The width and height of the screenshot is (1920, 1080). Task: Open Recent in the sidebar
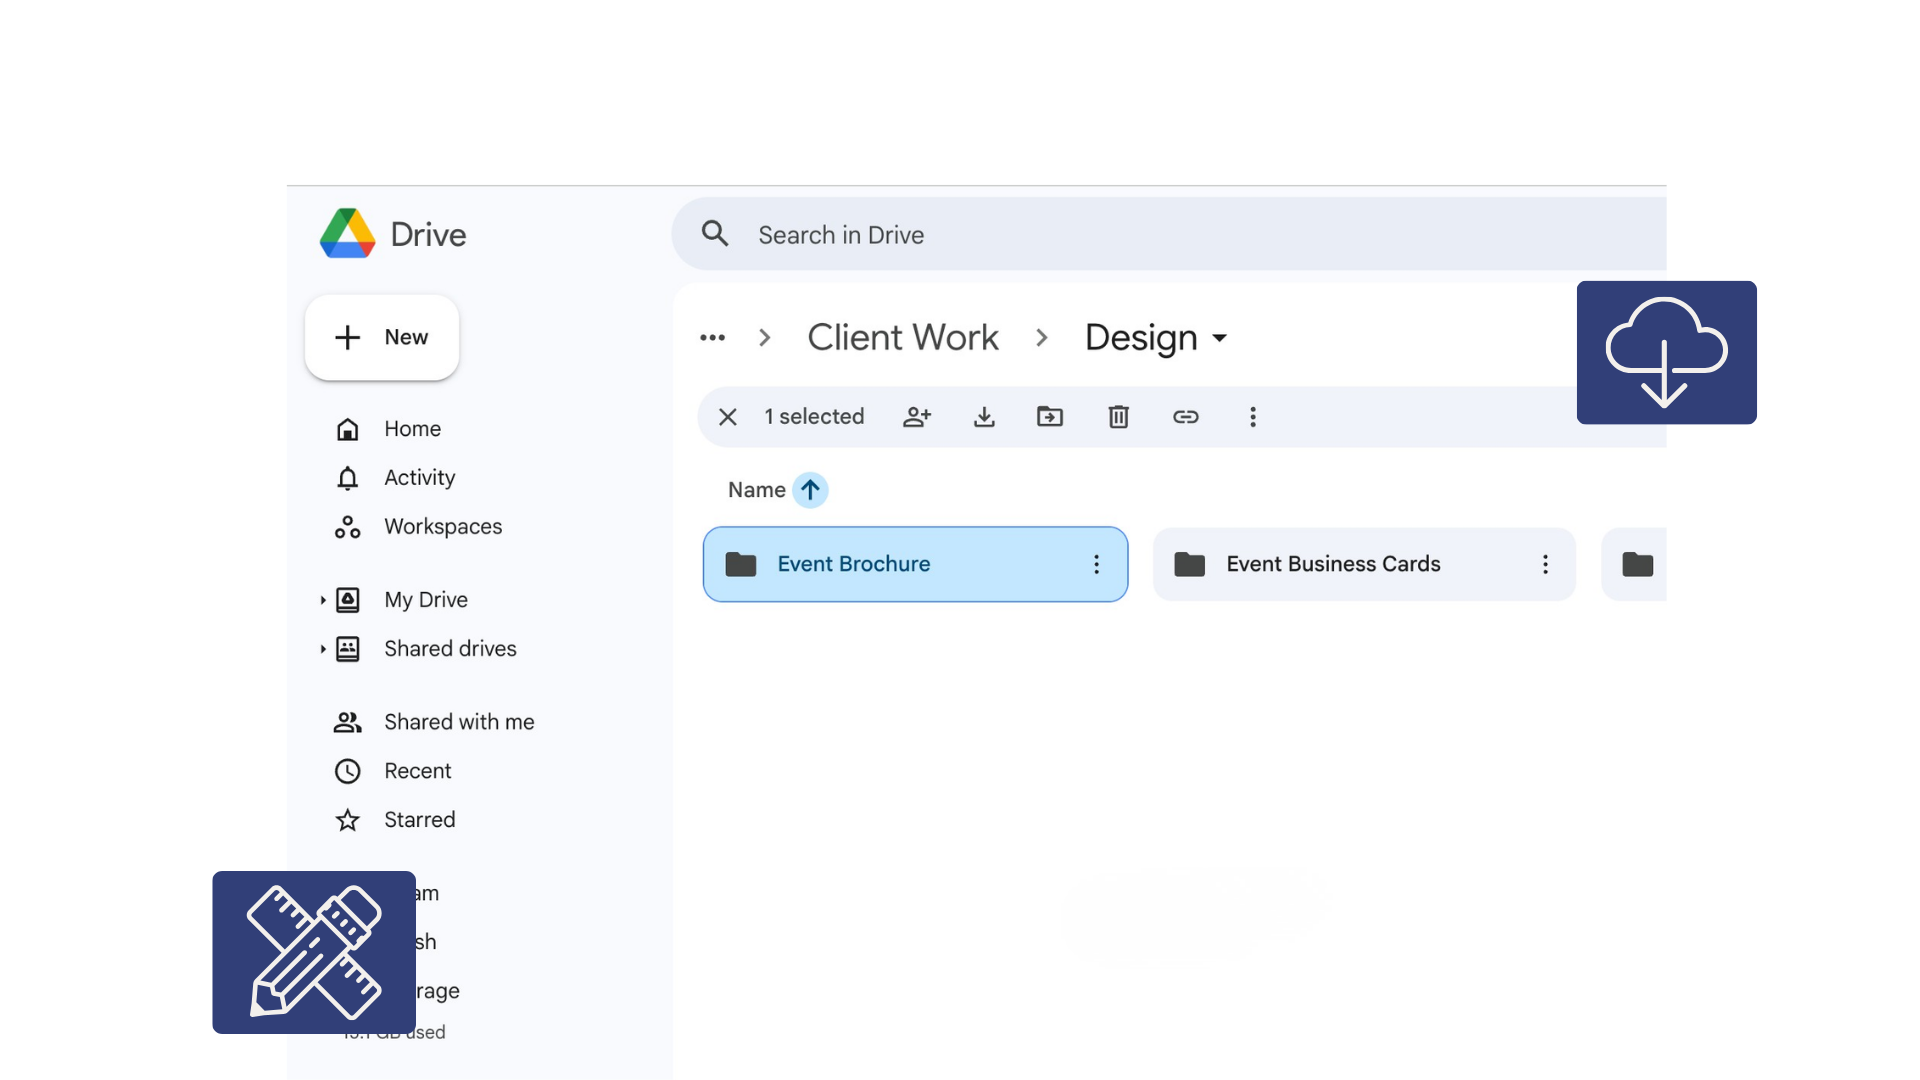pyautogui.click(x=417, y=771)
